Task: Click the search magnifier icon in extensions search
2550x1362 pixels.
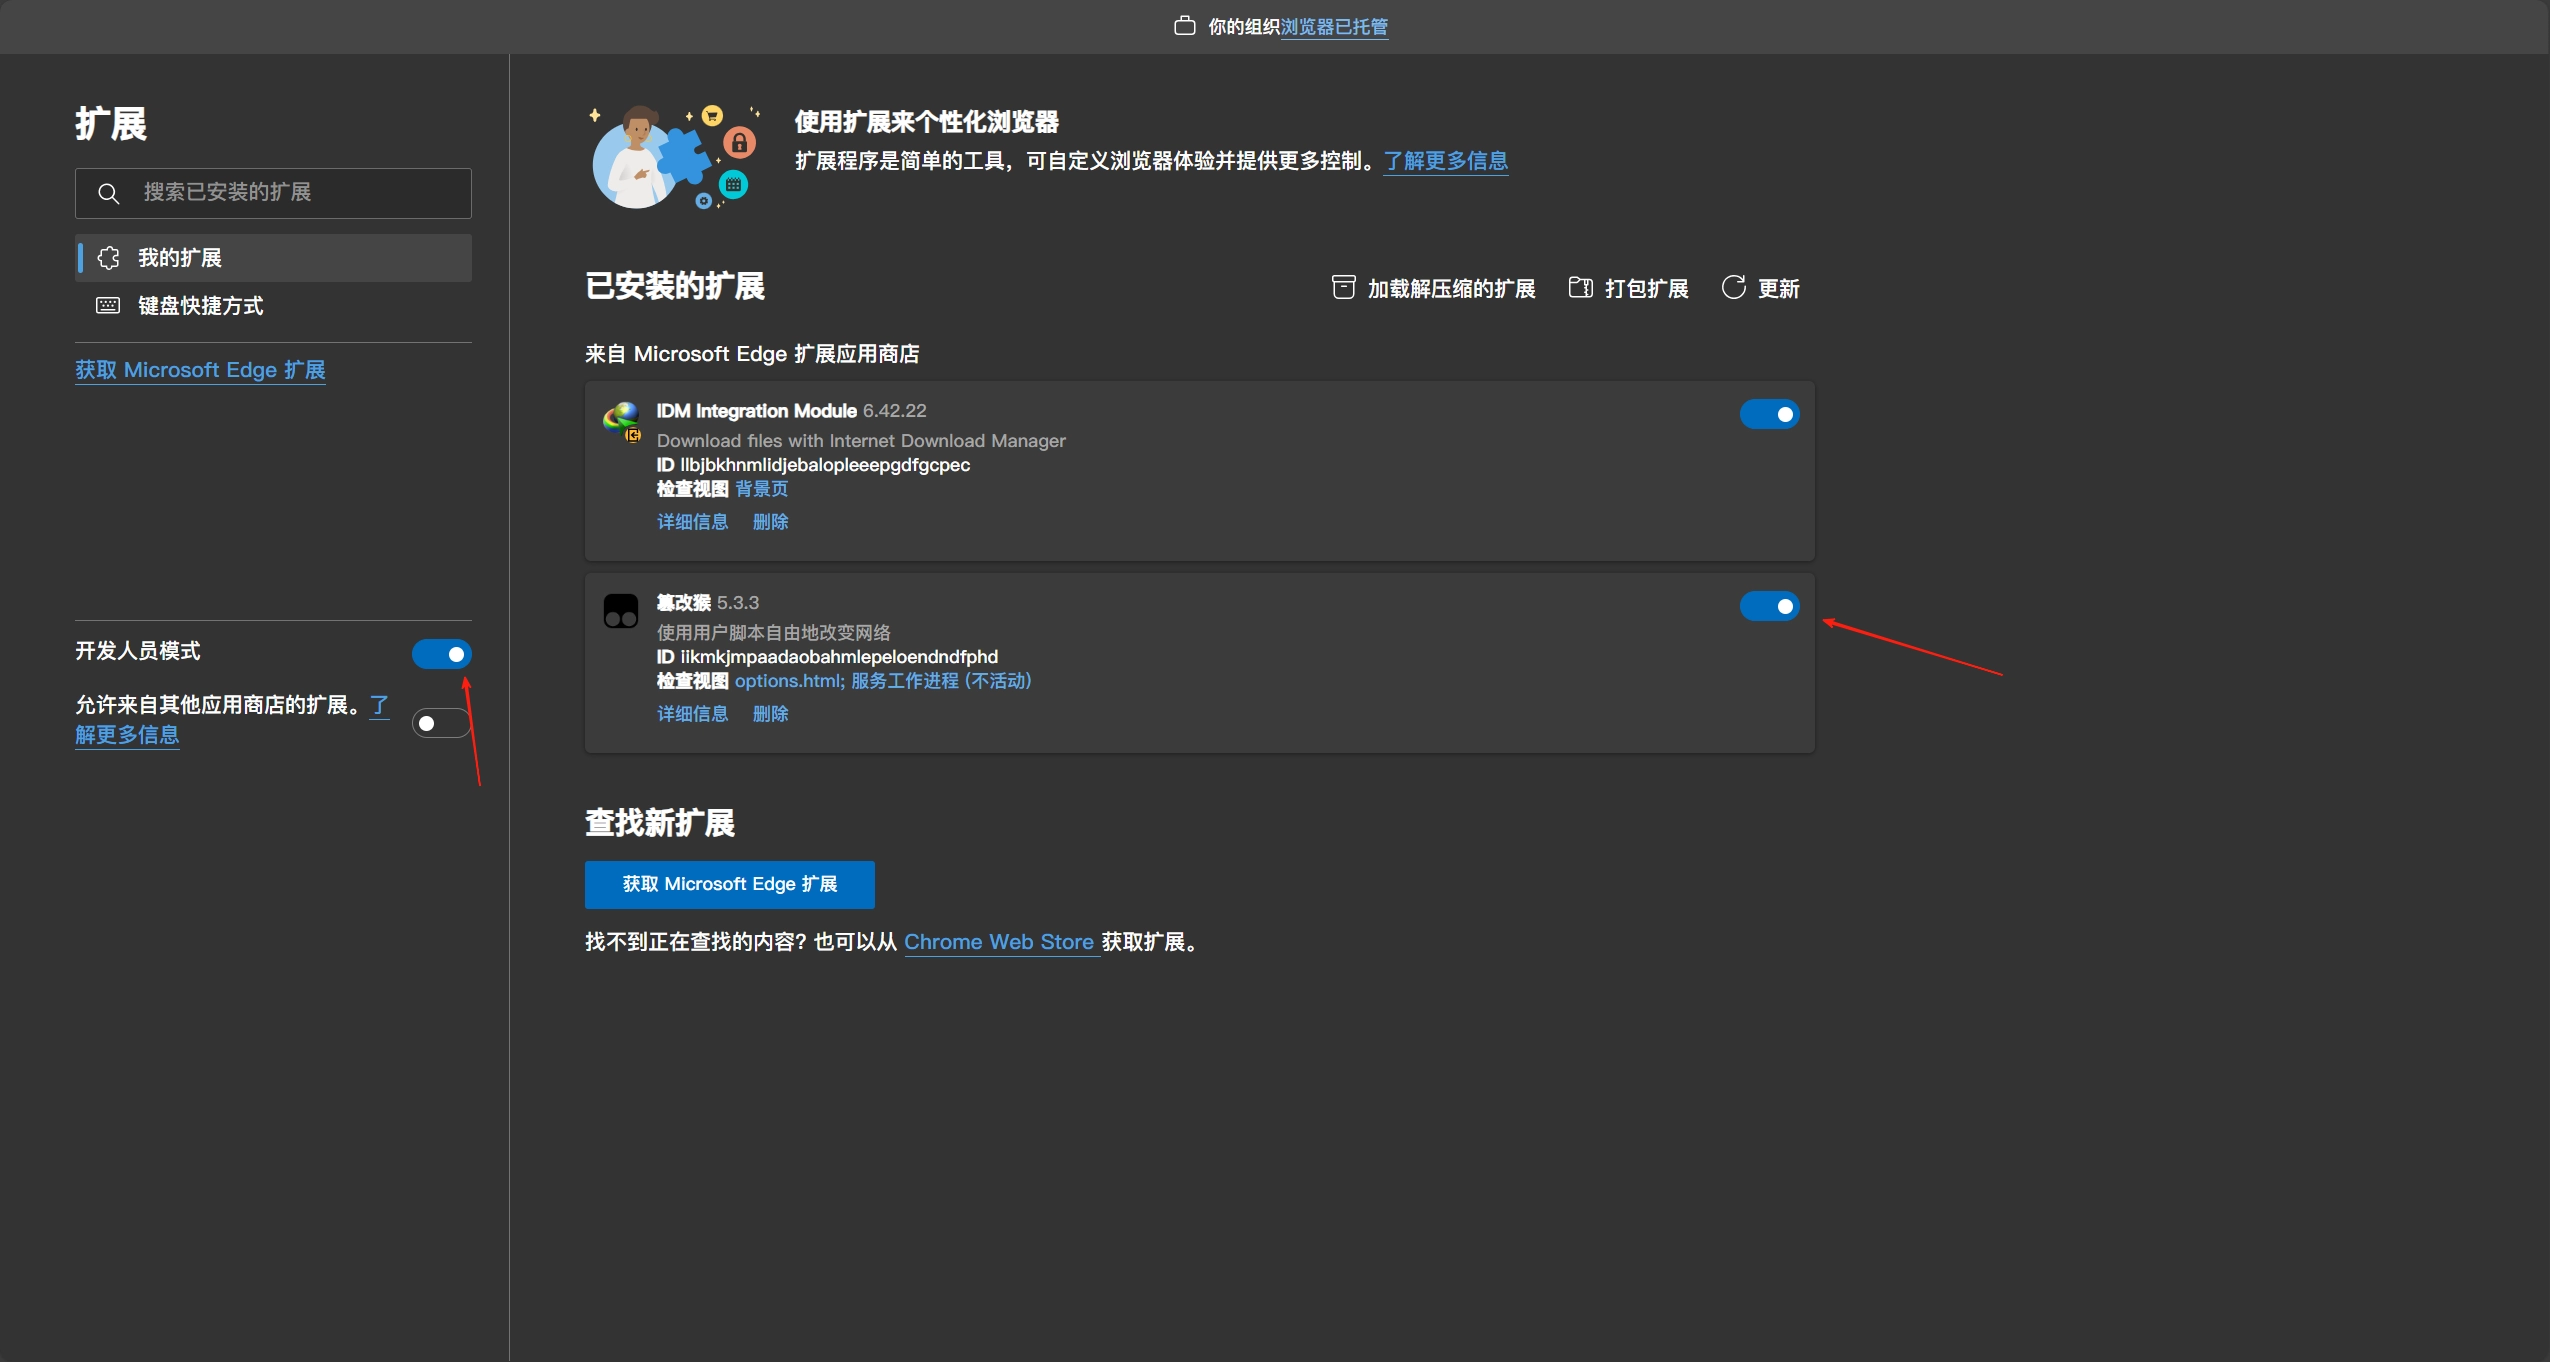Action: (109, 193)
